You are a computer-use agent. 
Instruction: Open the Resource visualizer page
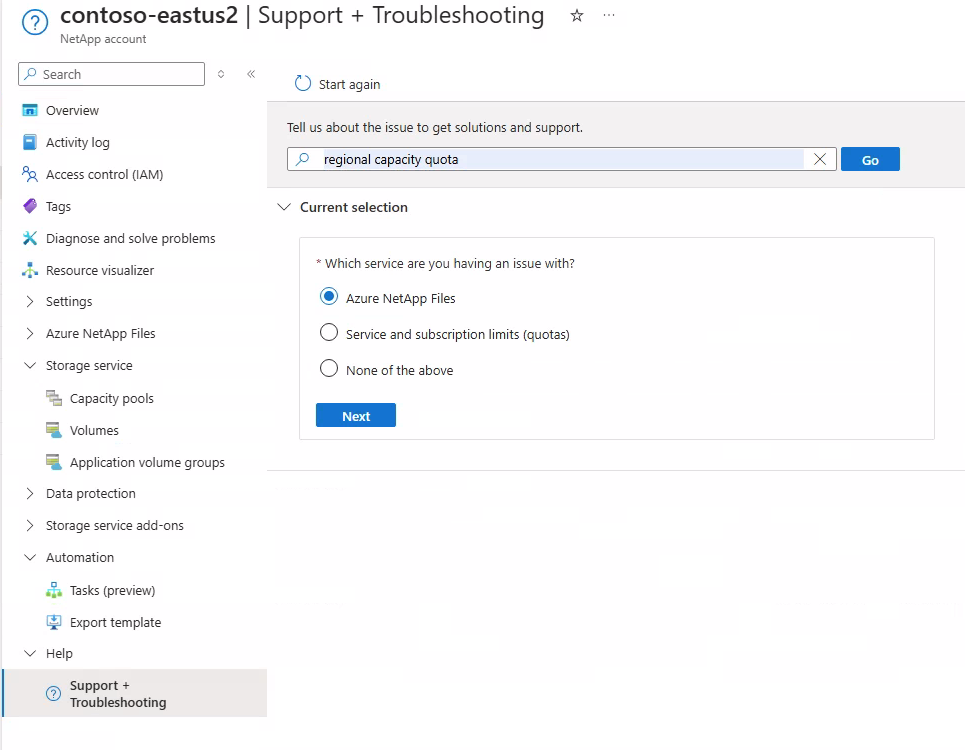[x=100, y=270]
